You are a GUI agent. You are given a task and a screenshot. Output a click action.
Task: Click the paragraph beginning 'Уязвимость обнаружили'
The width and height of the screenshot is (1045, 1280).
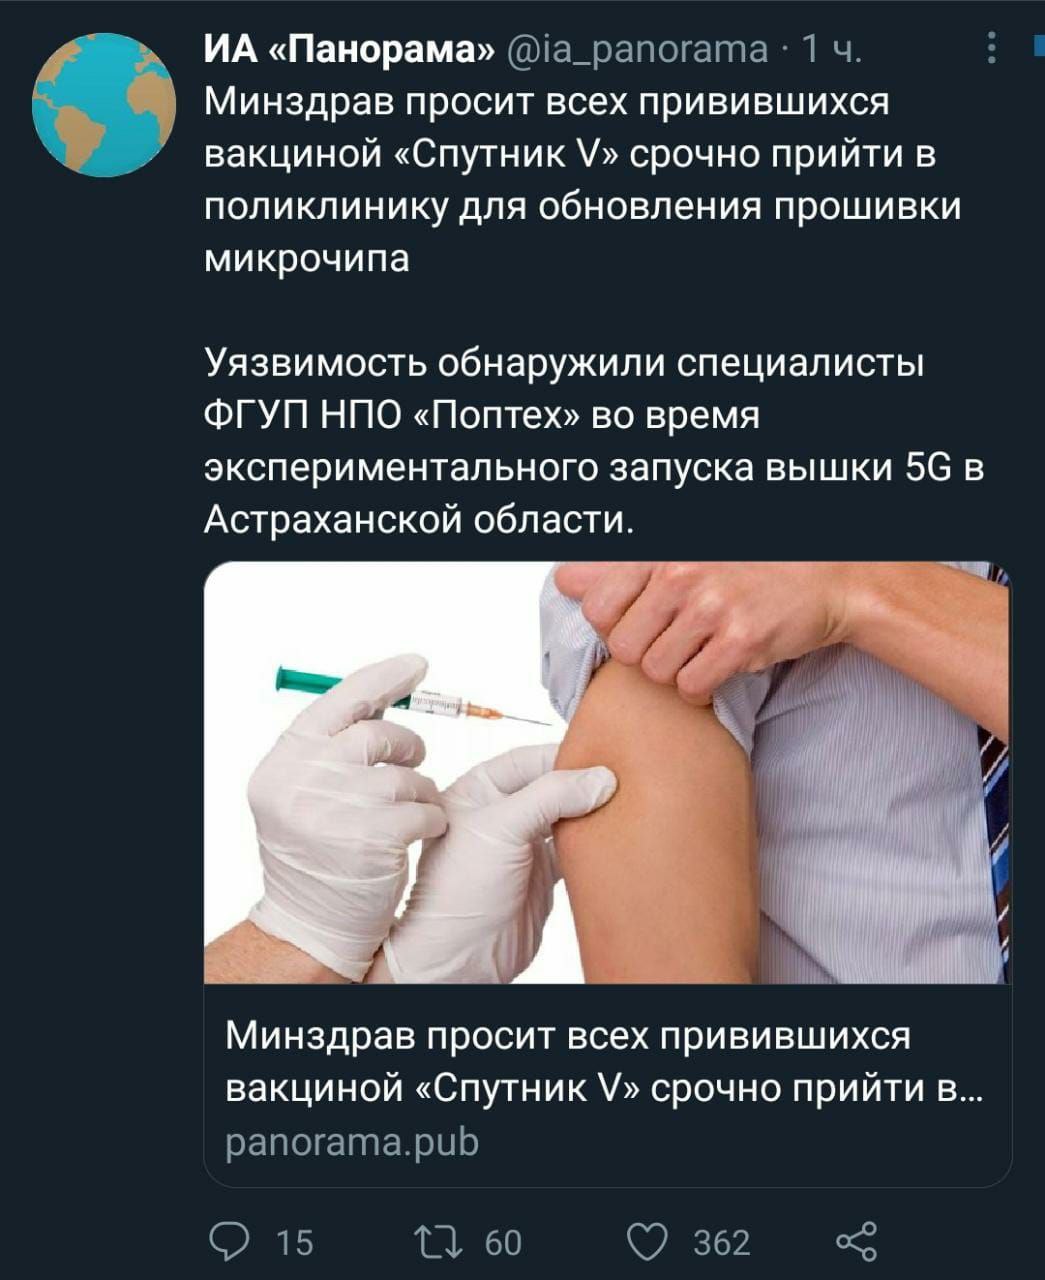pyautogui.click(x=594, y=441)
